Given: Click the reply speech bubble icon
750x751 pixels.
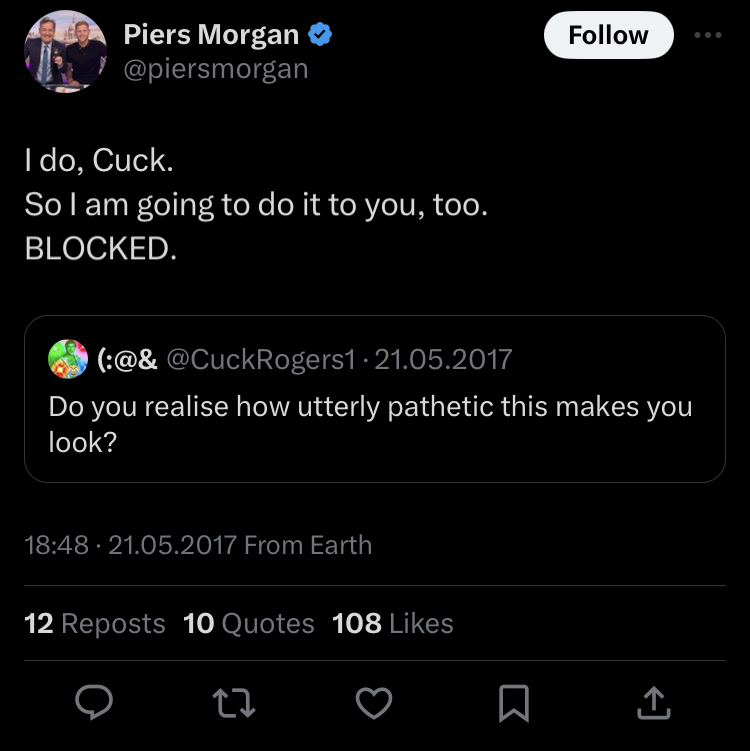Looking at the screenshot, I should (95, 703).
